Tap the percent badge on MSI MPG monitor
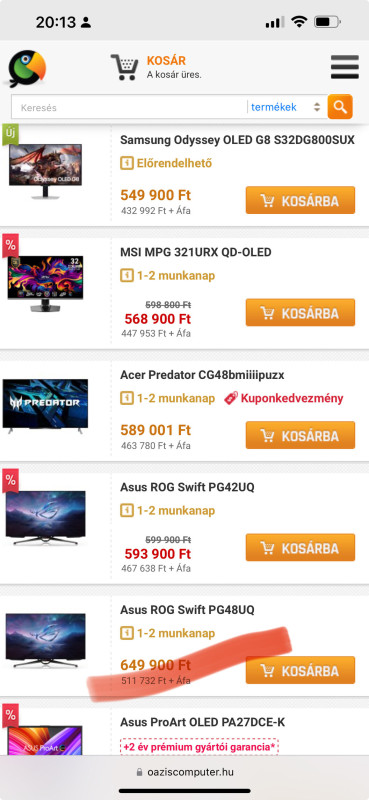369x800 pixels. [x=10, y=244]
